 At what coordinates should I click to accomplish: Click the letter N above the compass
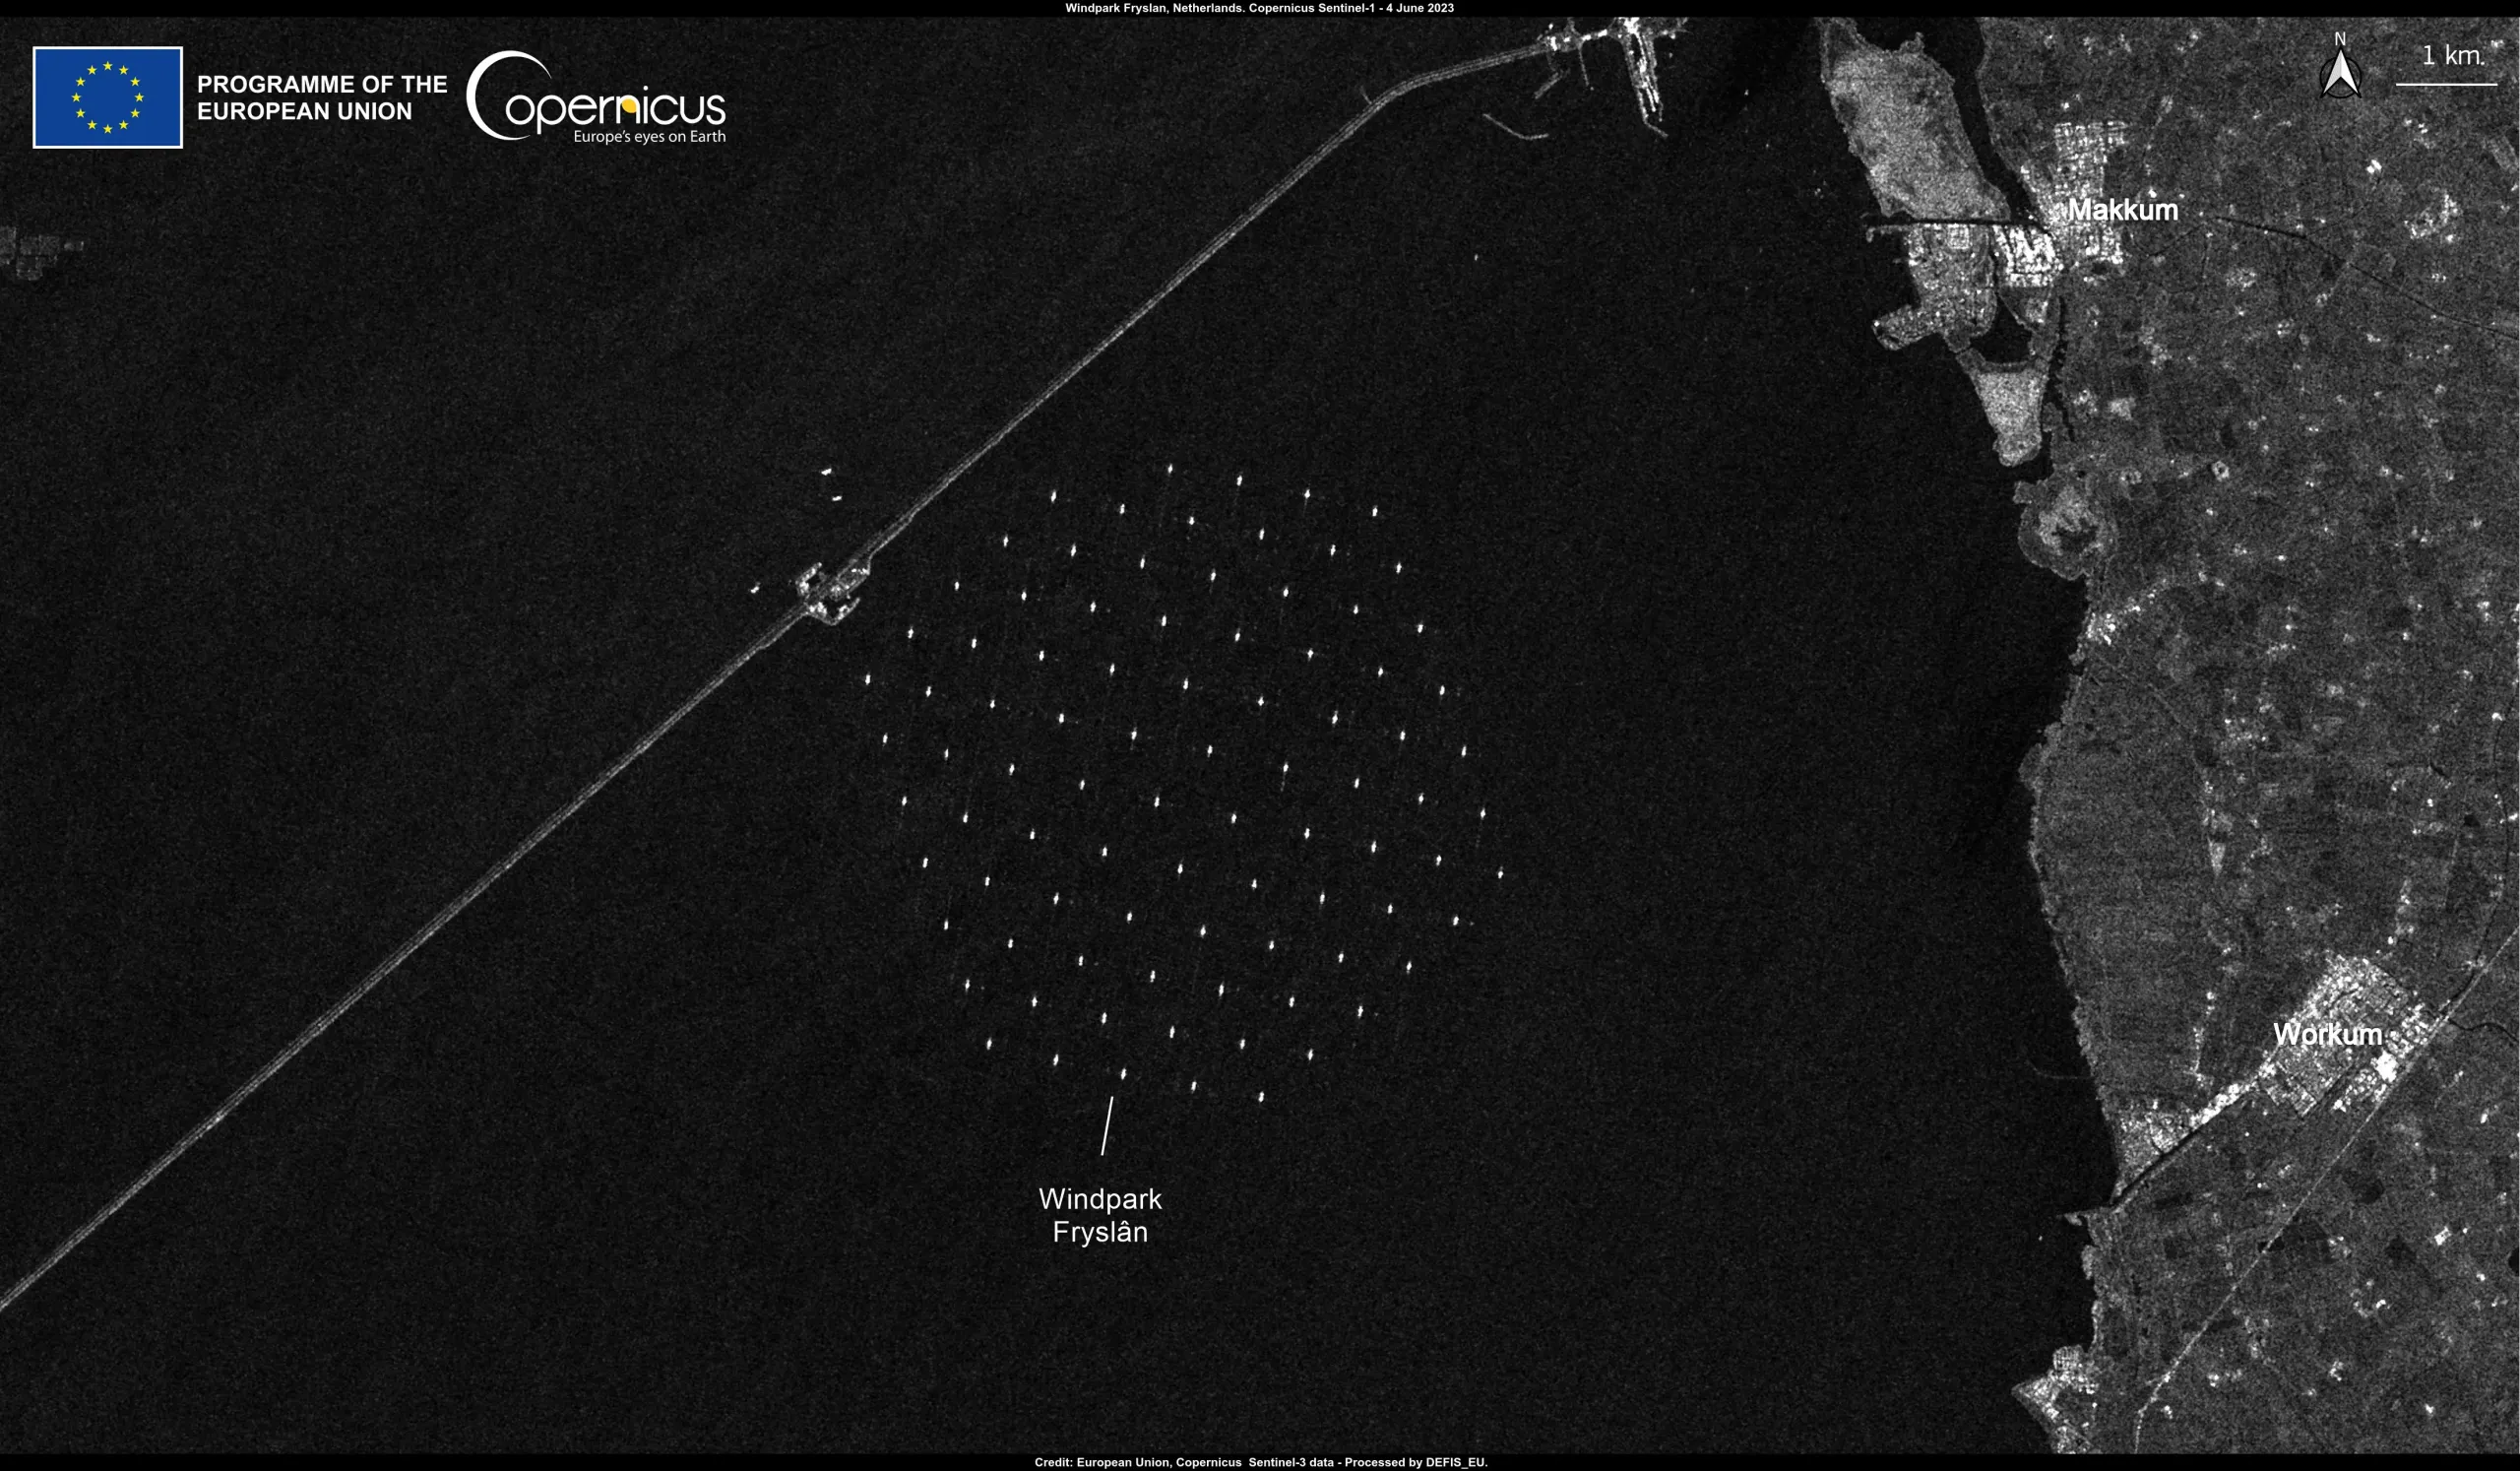[2339, 41]
